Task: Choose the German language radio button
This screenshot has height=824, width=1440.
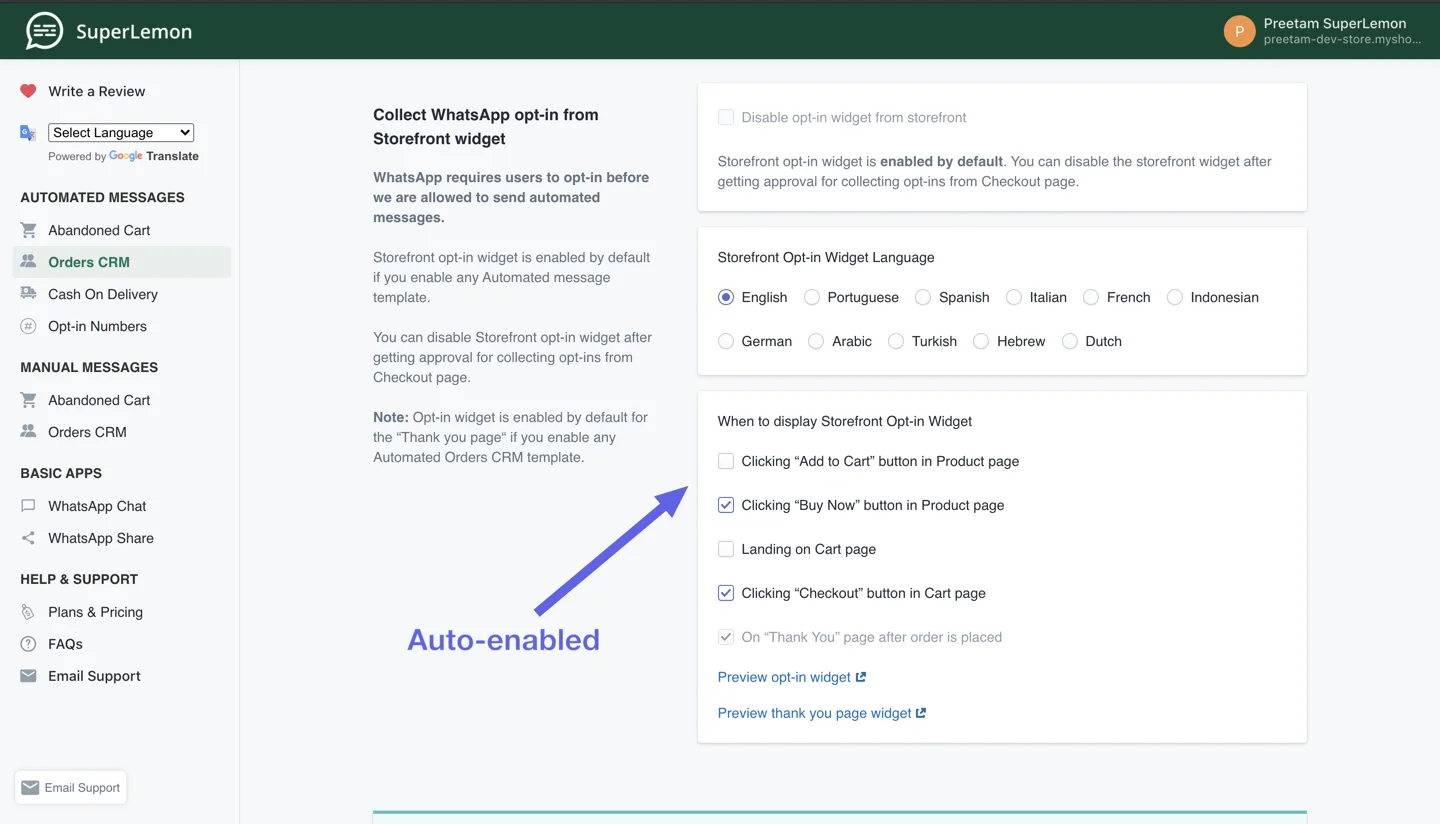Action: coord(726,341)
